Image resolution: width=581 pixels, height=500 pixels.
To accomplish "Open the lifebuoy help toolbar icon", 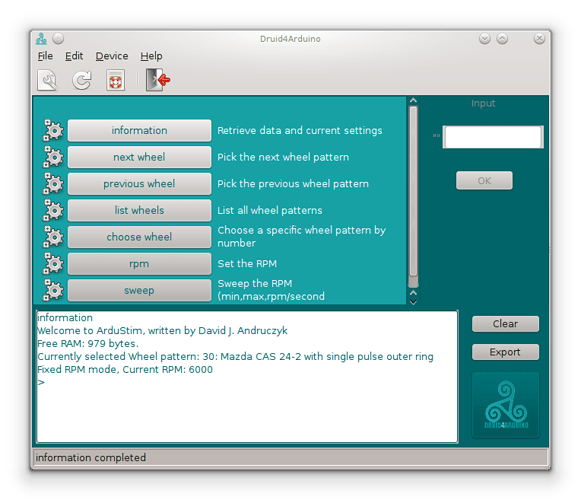I will tap(116, 80).
